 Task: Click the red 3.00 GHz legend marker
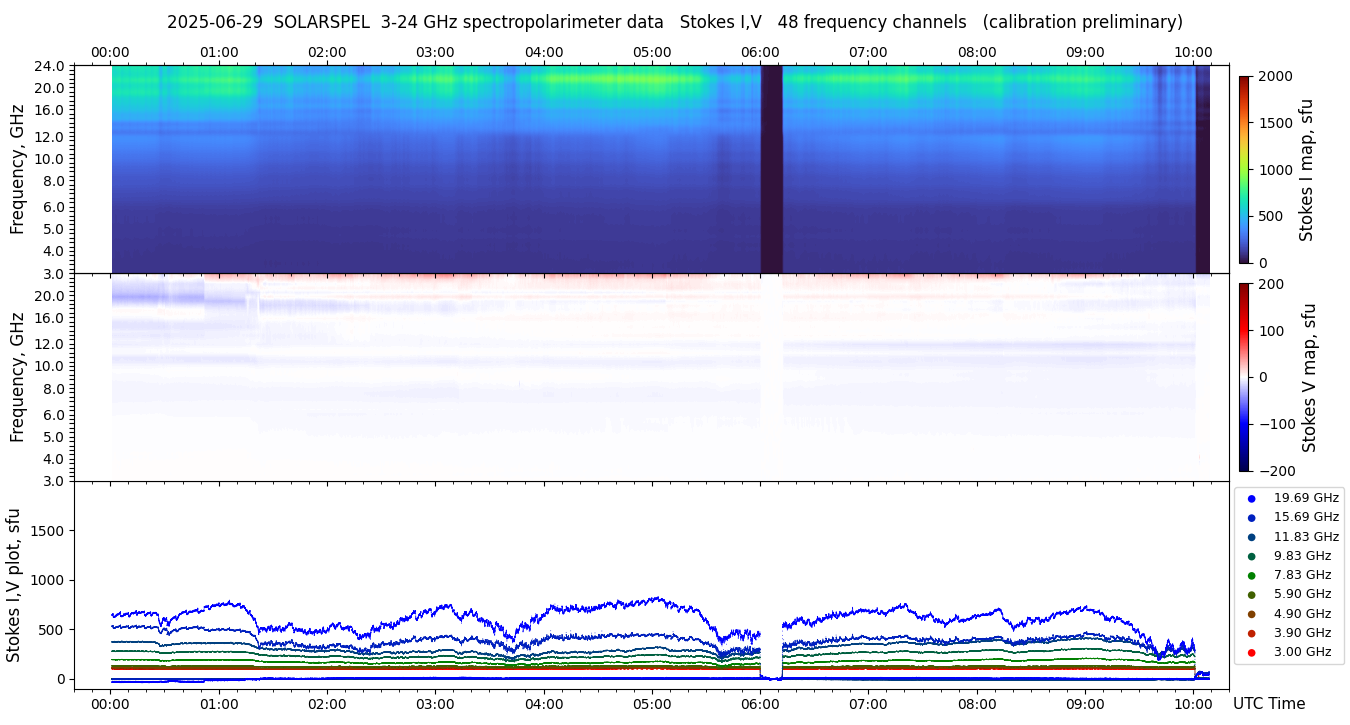1251,652
